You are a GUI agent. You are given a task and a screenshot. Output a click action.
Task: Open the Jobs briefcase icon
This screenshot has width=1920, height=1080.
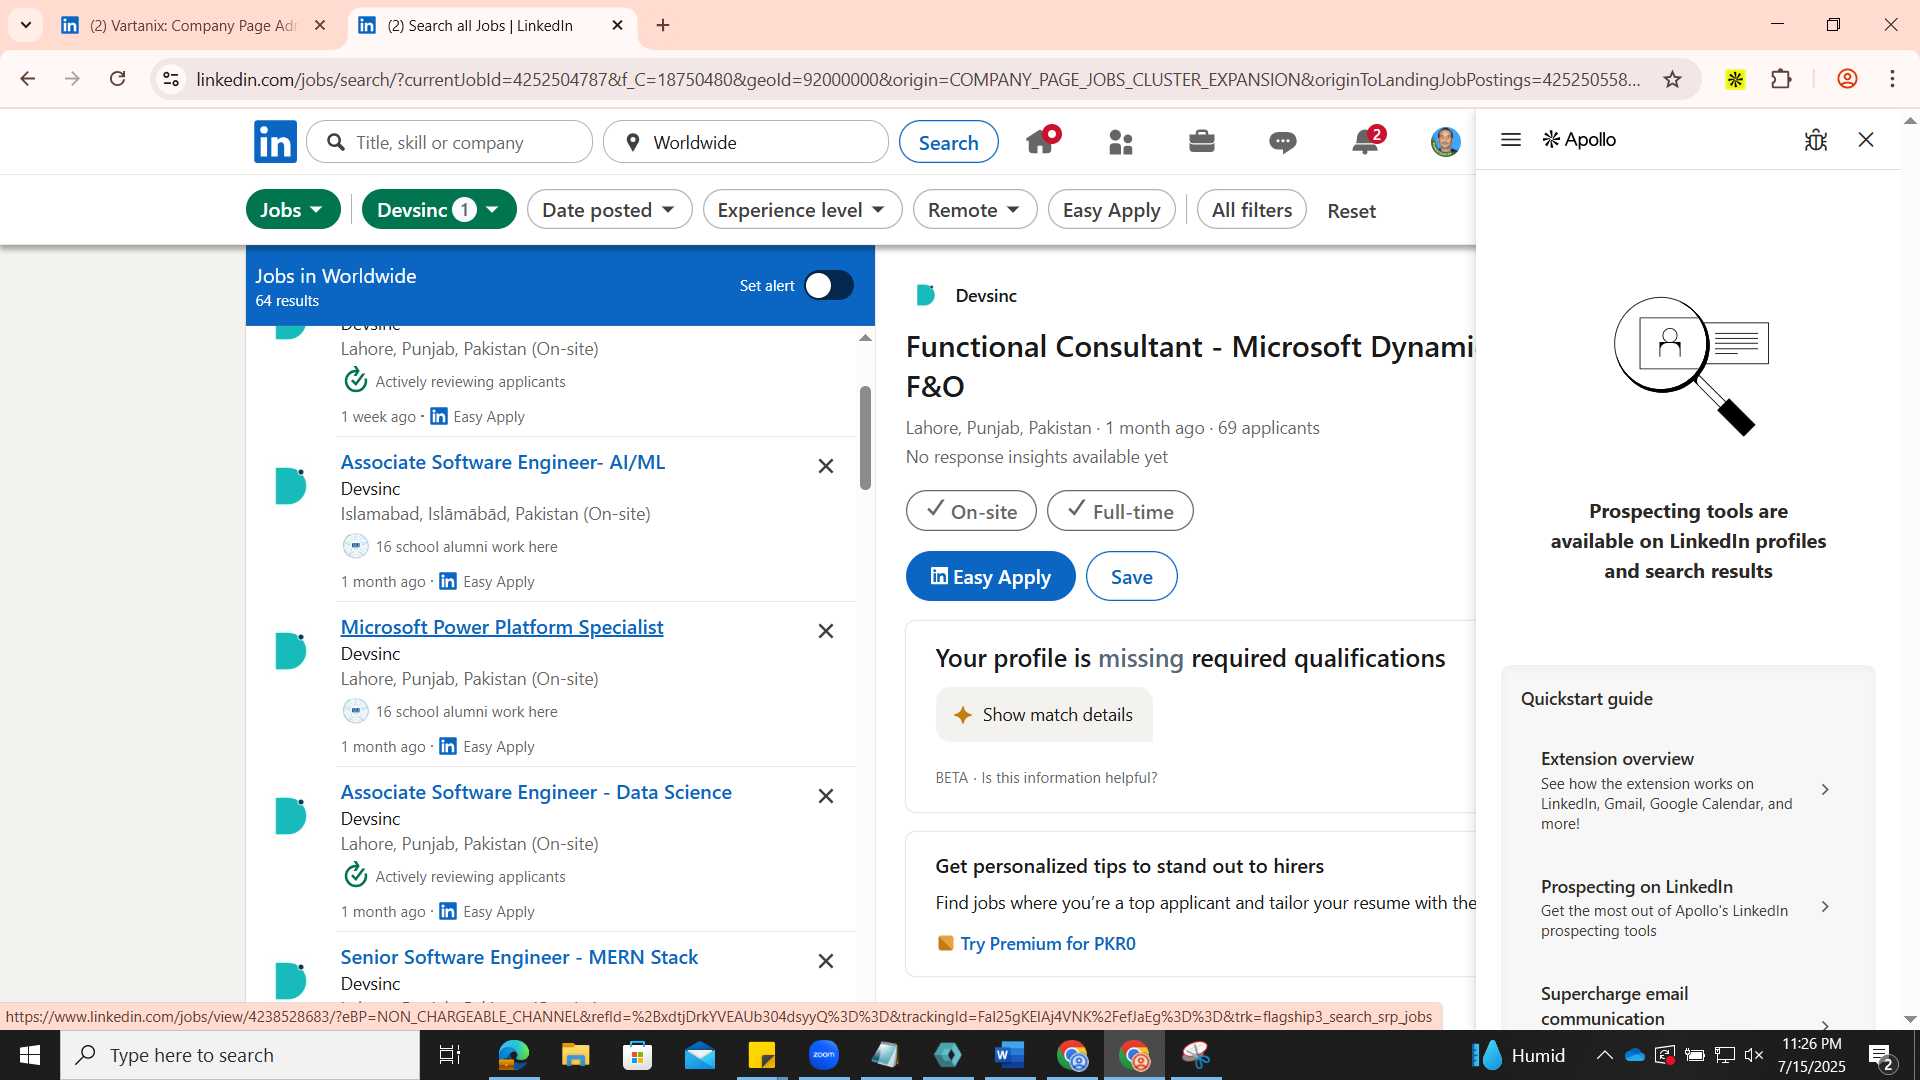(x=1202, y=142)
